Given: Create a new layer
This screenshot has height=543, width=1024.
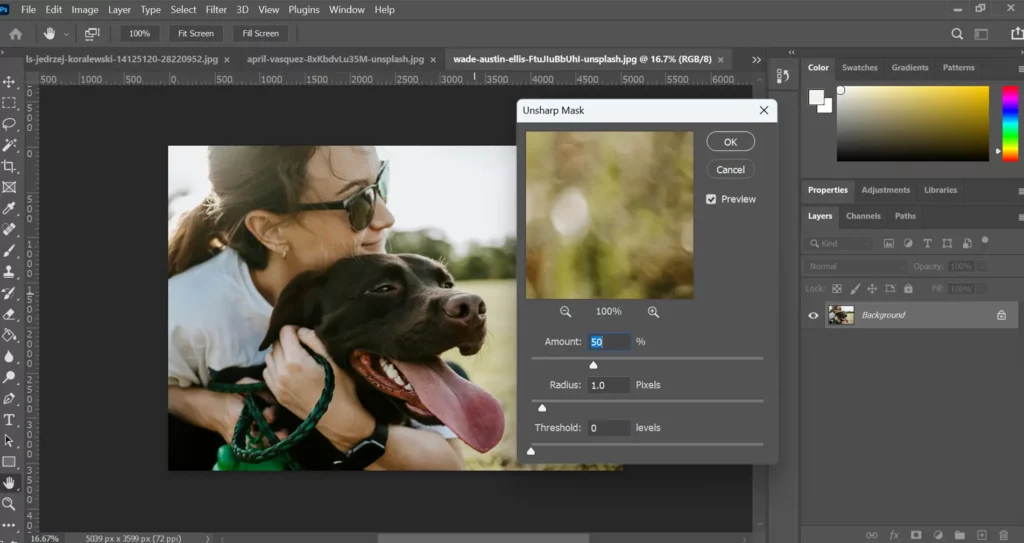Looking at the screenshot, I should [982, 535].
